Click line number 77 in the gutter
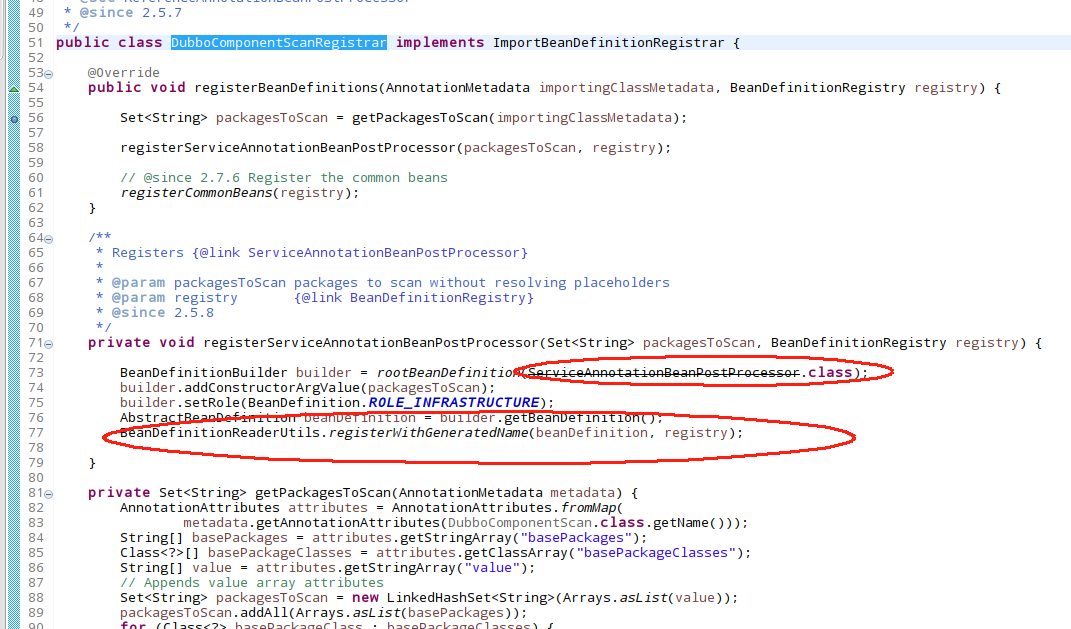 coord(36,433)
